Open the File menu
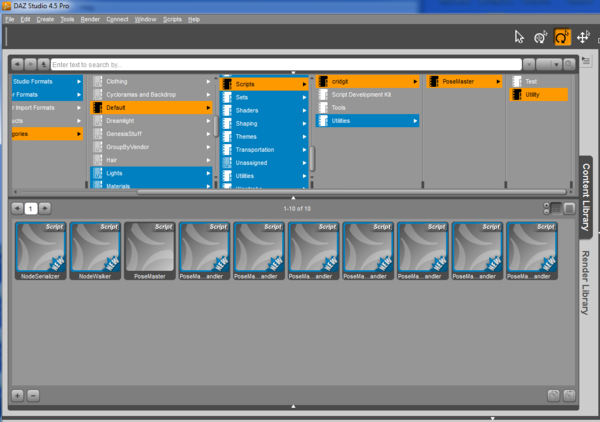This screenshot has width=600, height=422. [10, 19]
